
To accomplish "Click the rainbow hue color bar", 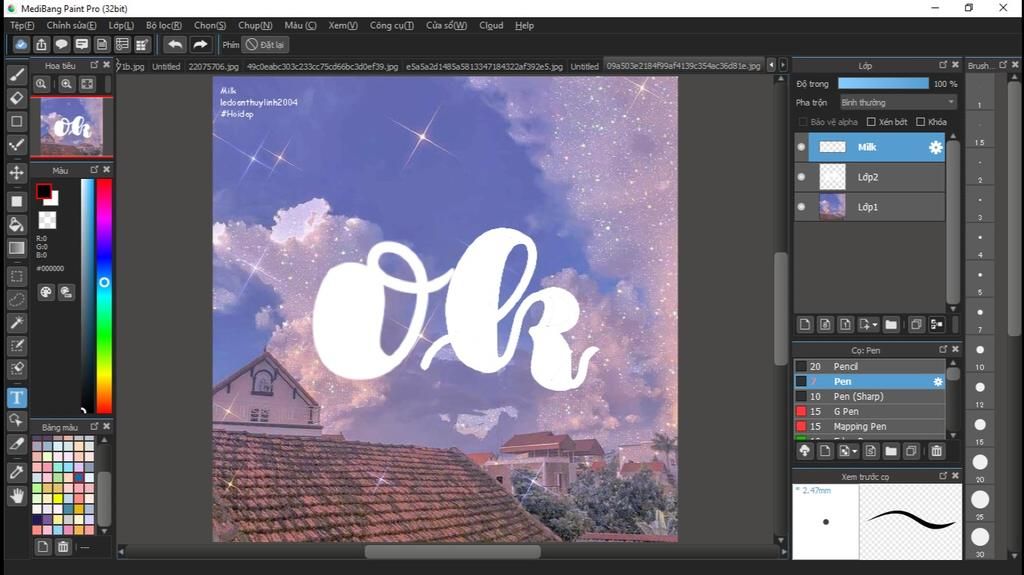I will (x=104, y=295).
